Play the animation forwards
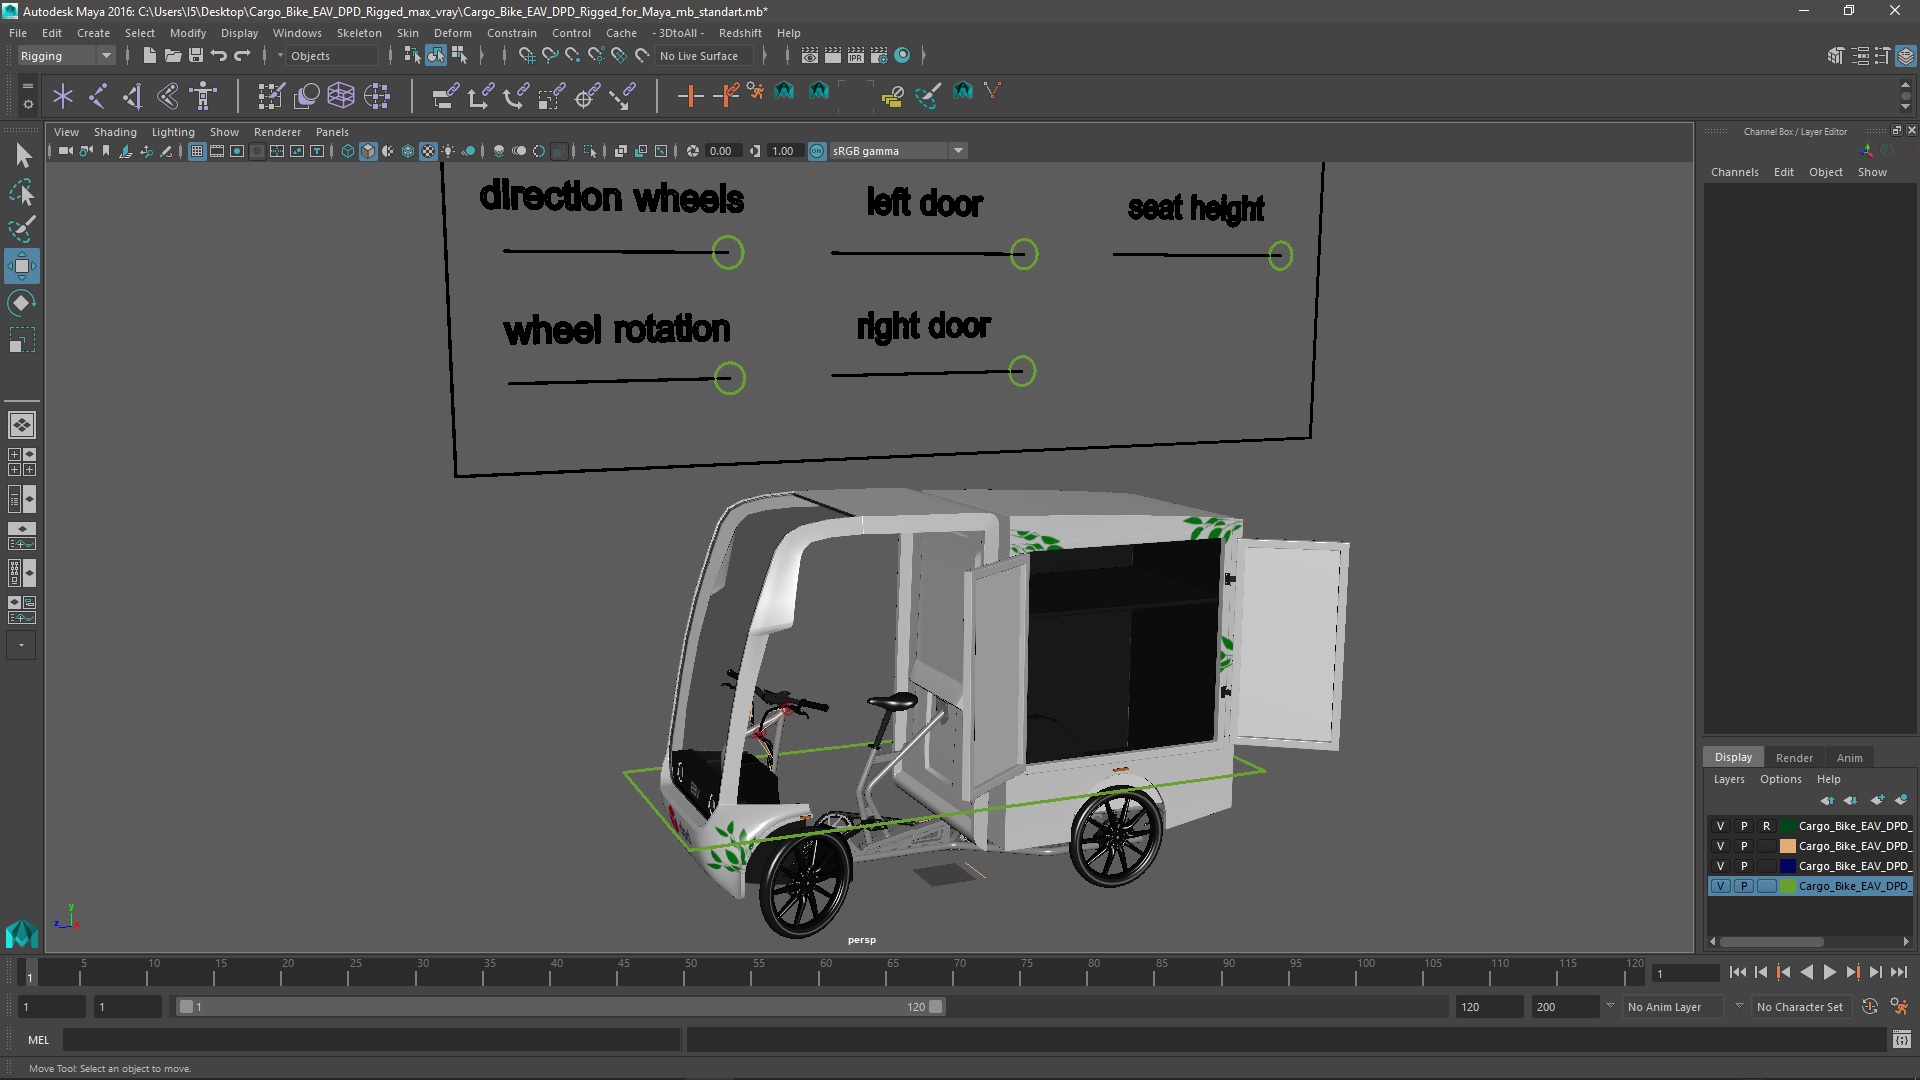The image size is (1920, 1080). click(1829, 972)
